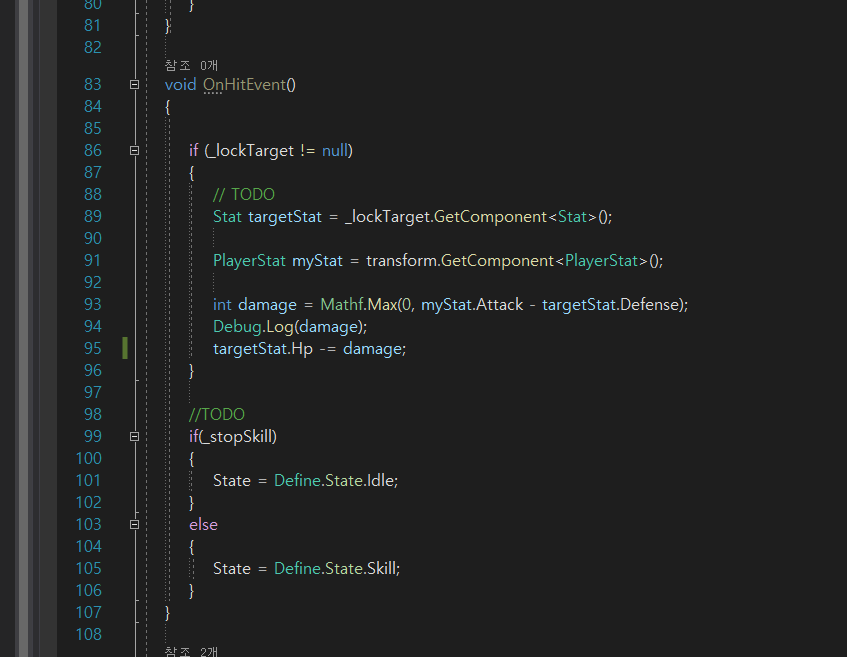Click the Stat type at start of line 89

[227, 217]
